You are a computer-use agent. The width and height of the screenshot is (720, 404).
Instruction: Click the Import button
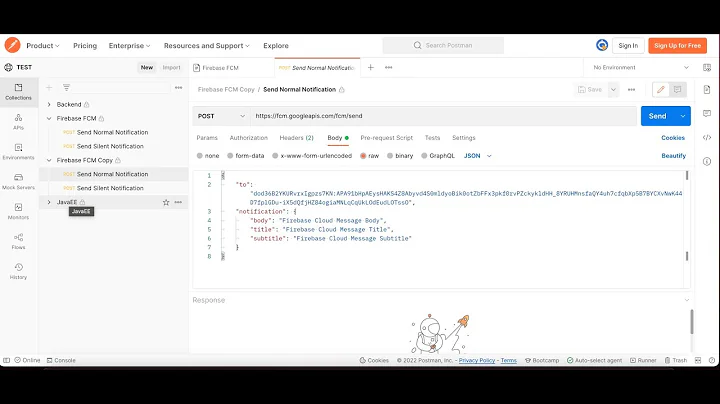[171, 67]
